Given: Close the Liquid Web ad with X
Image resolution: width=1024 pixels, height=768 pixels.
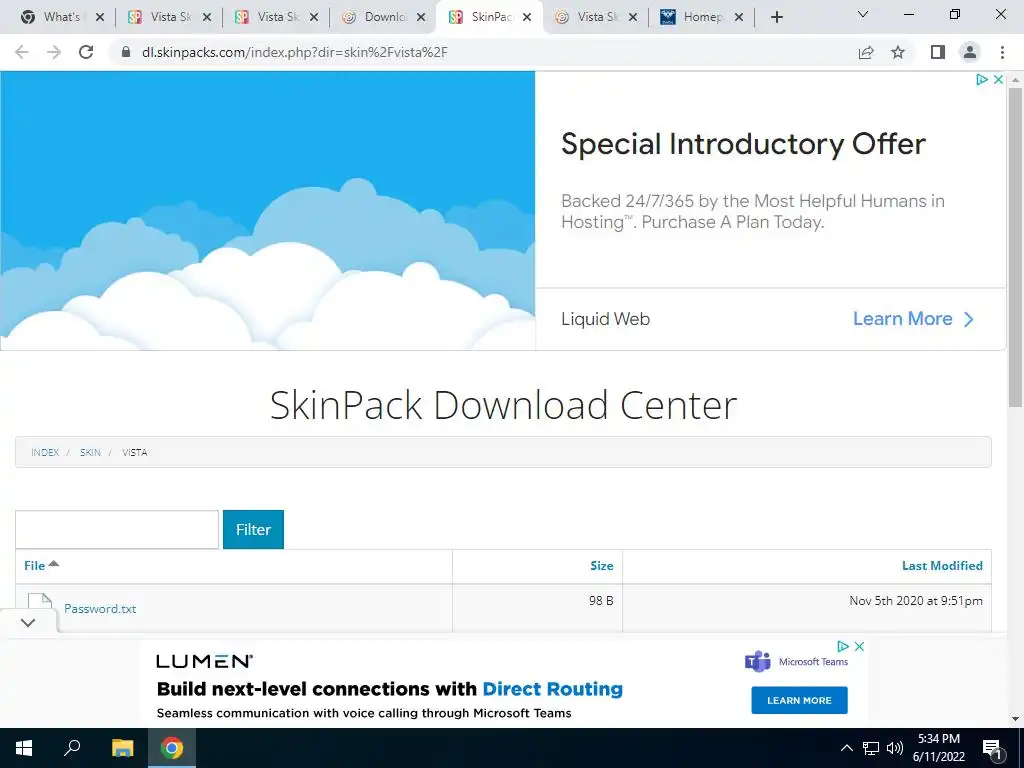Looking at the screenshot, I should click(998, 80).
